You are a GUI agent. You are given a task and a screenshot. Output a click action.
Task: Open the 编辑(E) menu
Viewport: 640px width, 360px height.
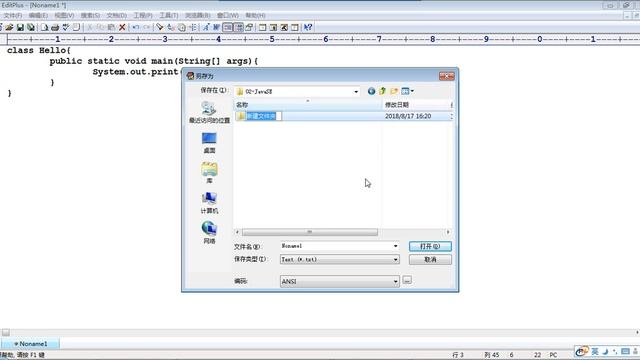tap(38, 16)
